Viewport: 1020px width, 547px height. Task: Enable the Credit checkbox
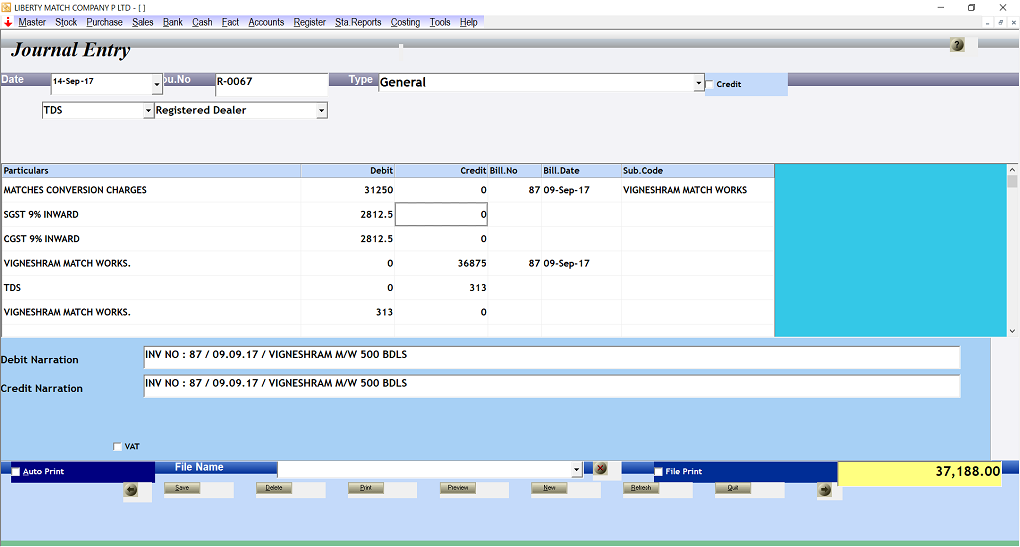(710, 84)
